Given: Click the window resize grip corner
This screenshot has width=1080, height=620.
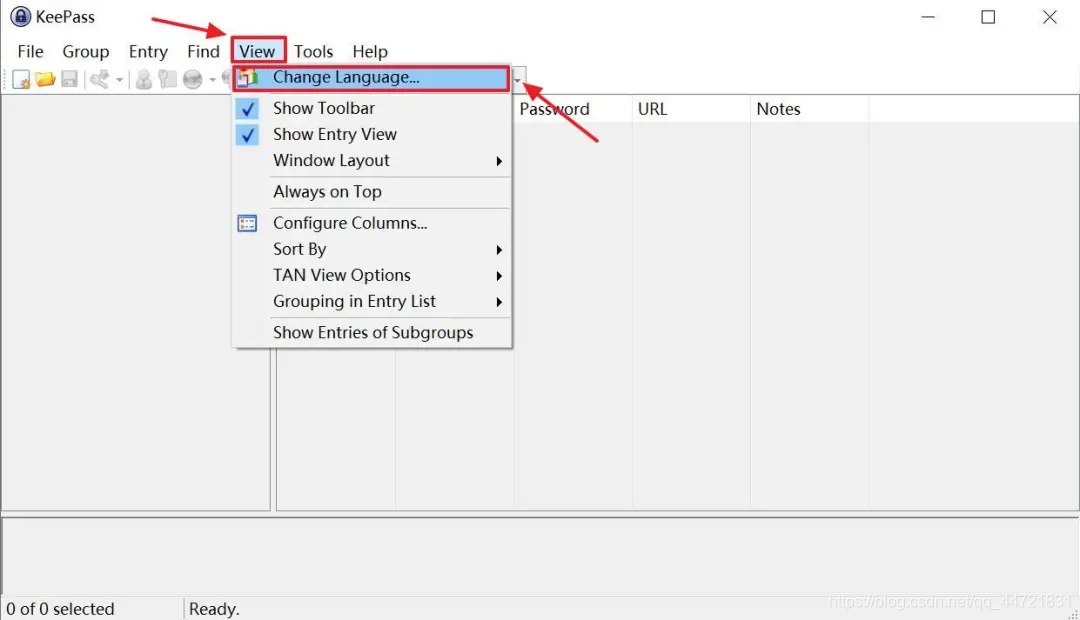Looking at the screenshot, I should click(1073, 614).
